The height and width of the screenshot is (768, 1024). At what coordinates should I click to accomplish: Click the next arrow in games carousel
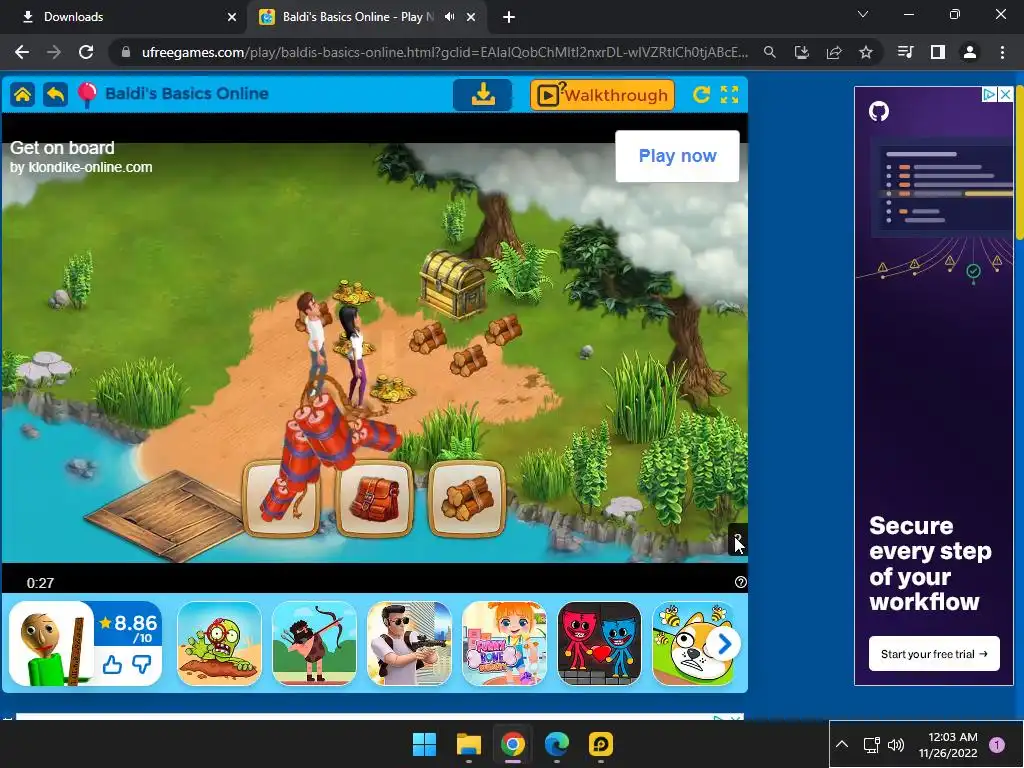724,645
